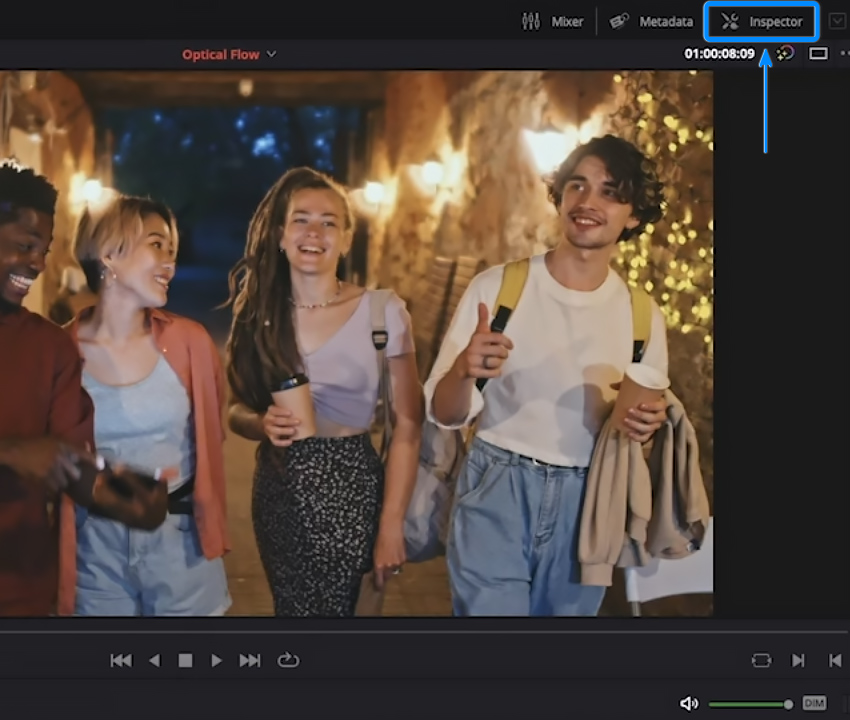Jump to previous clip button
850x720 pixels.
click(835, 660)
